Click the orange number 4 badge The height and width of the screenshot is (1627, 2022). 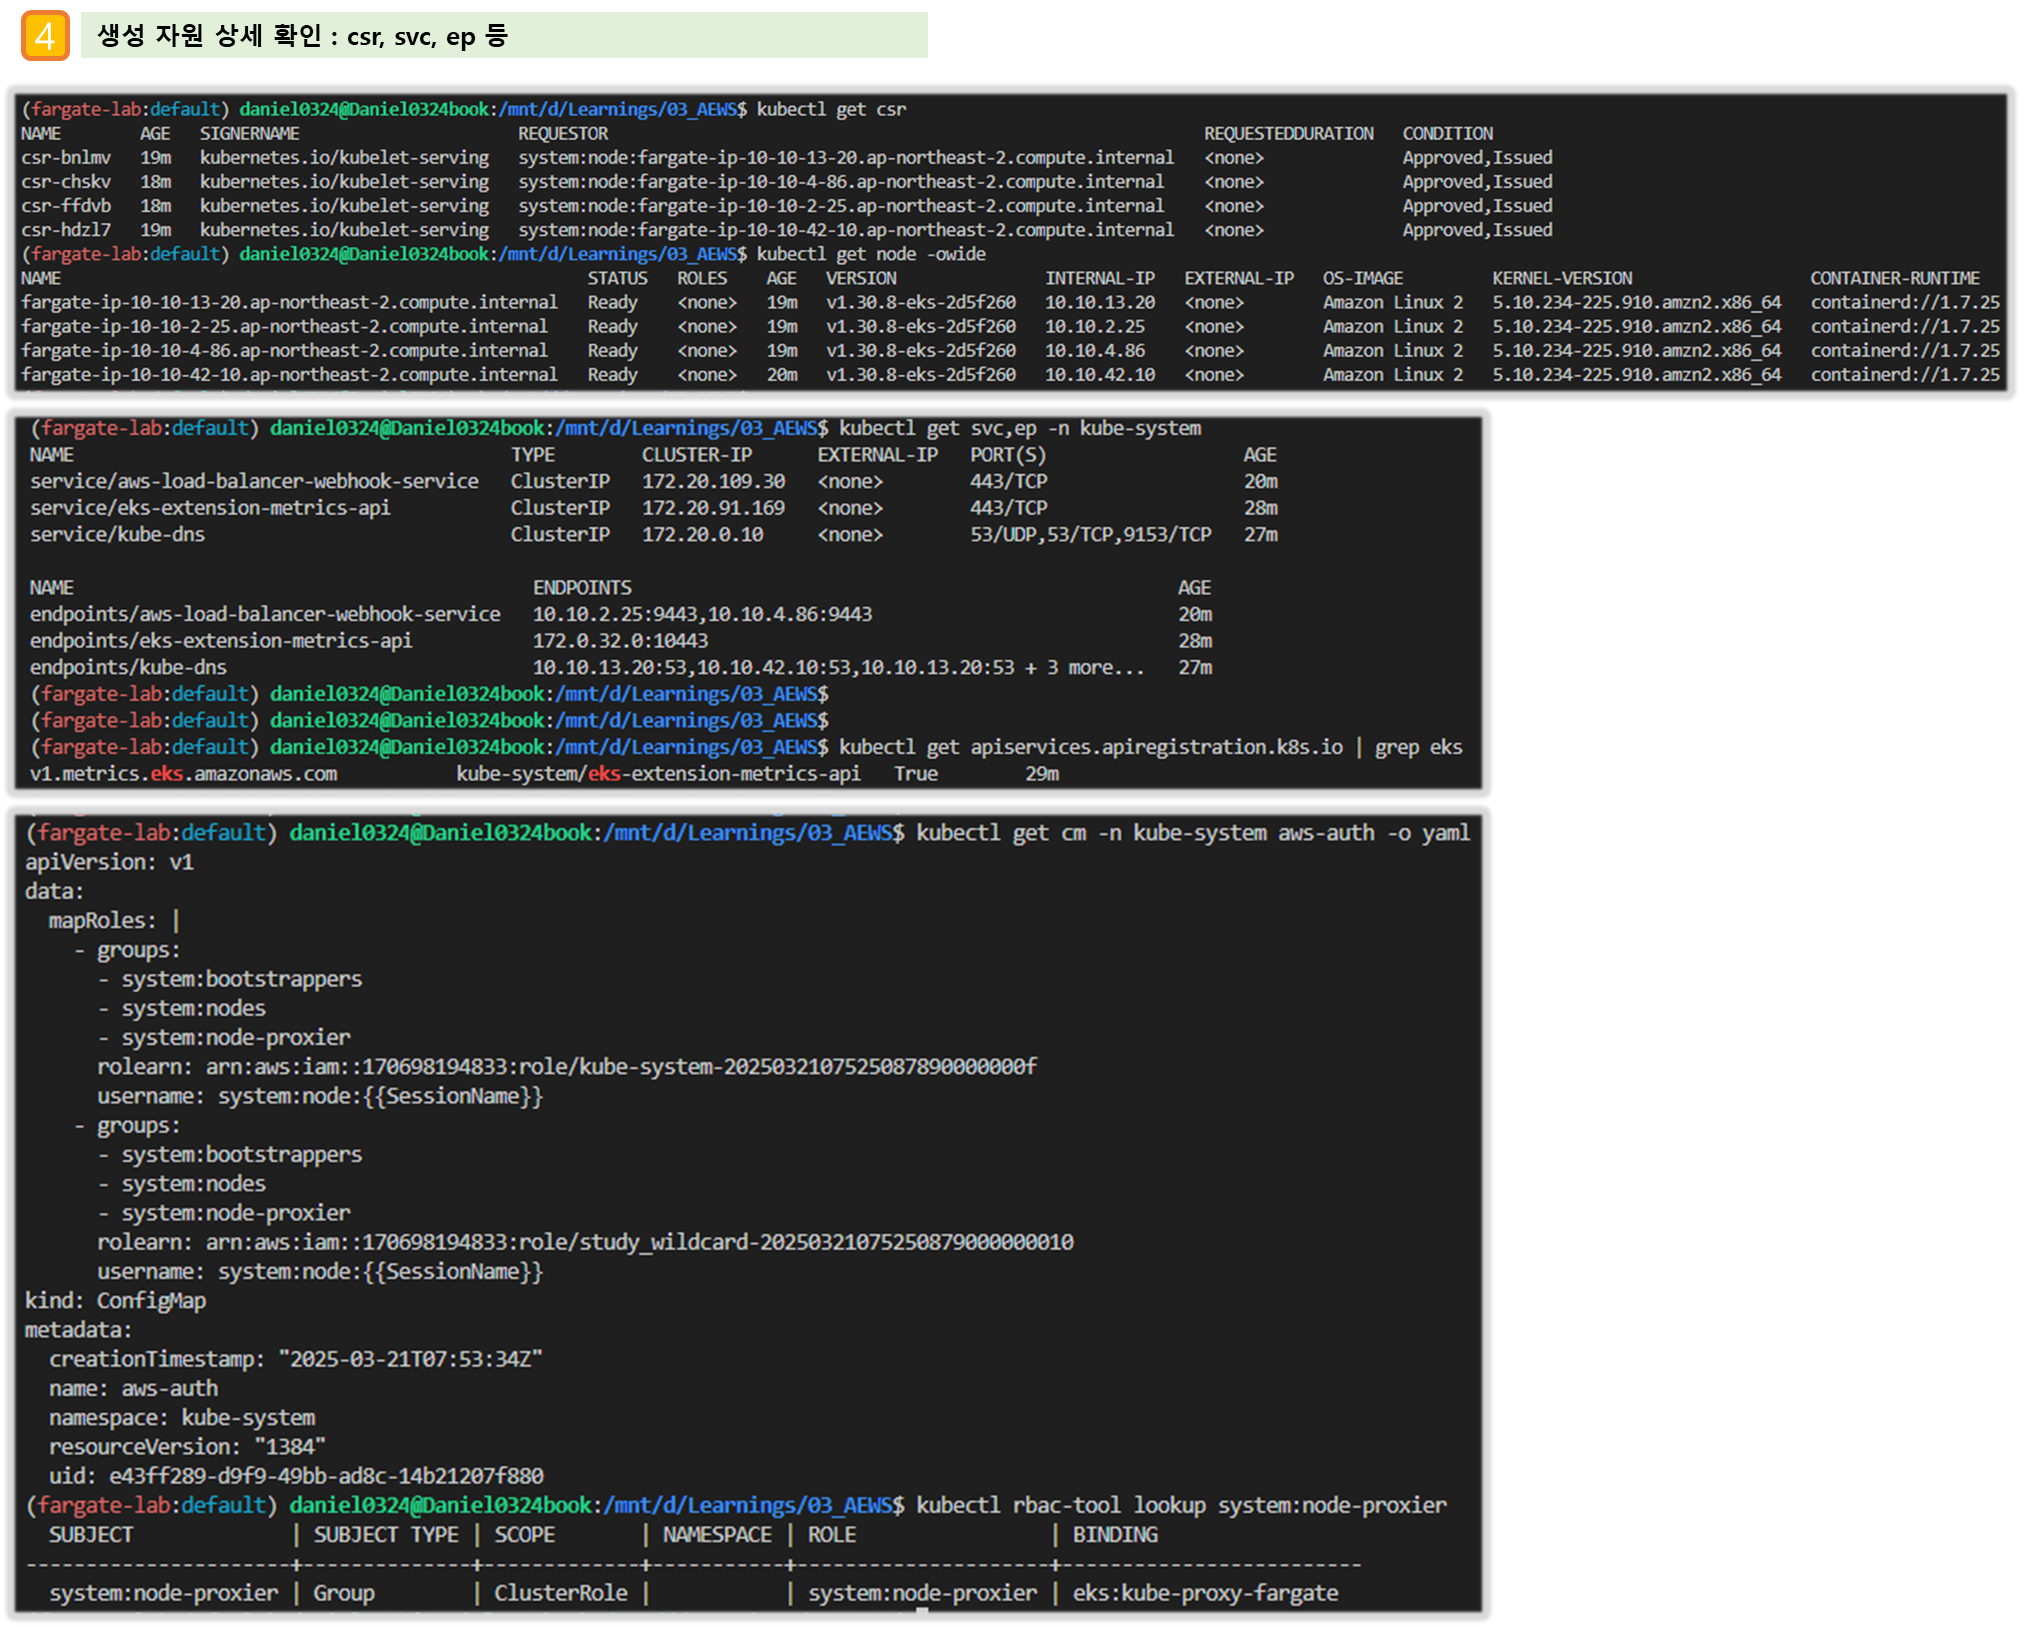coord(45,36)
